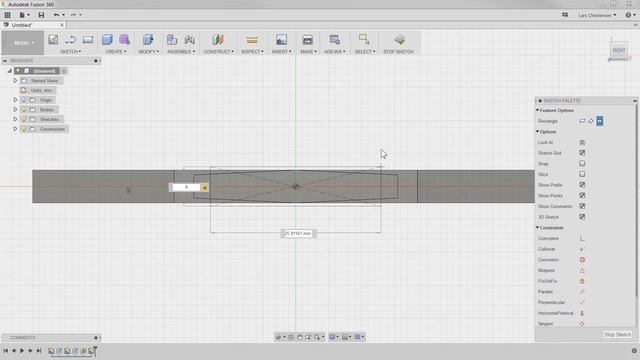Select the New Component assemble icon

(172, 40)
